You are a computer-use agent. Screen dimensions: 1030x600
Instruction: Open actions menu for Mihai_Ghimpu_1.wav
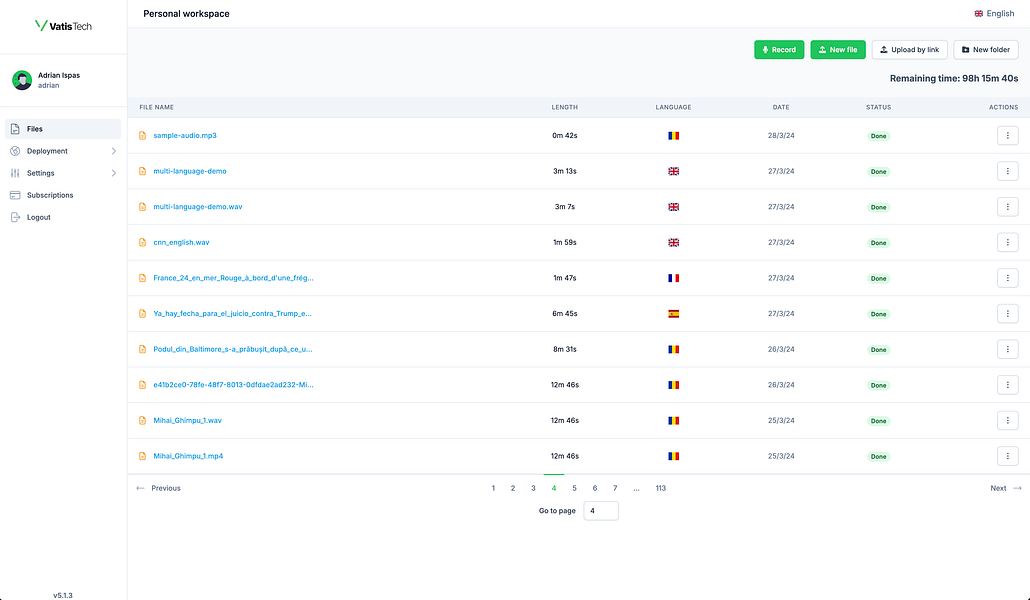coord(1007,420)
